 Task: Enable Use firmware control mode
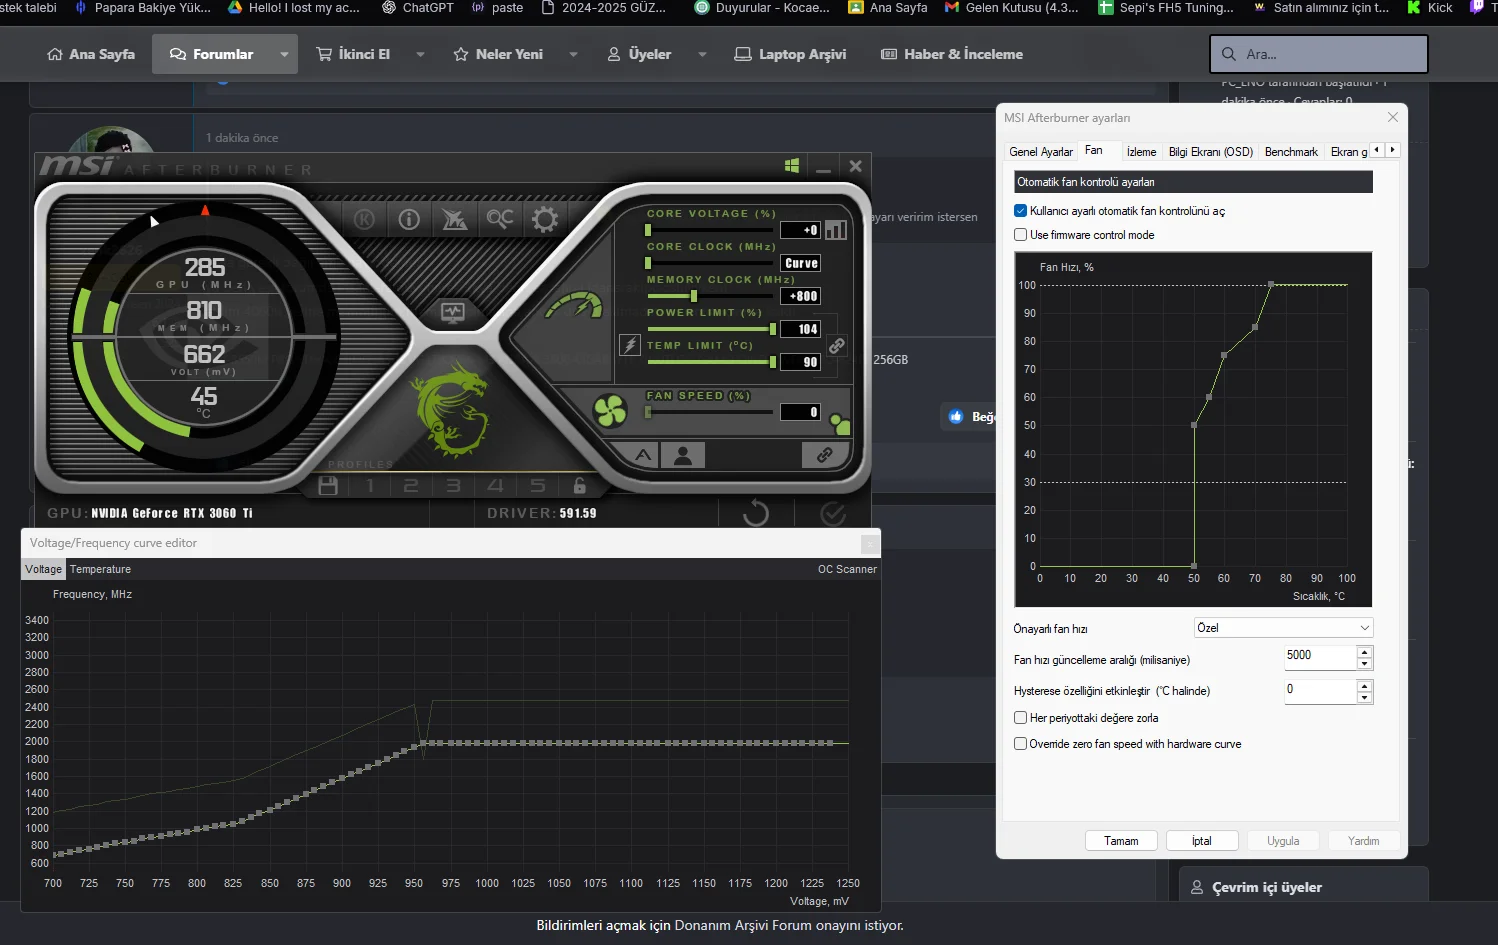click(x=1021, y=235)
